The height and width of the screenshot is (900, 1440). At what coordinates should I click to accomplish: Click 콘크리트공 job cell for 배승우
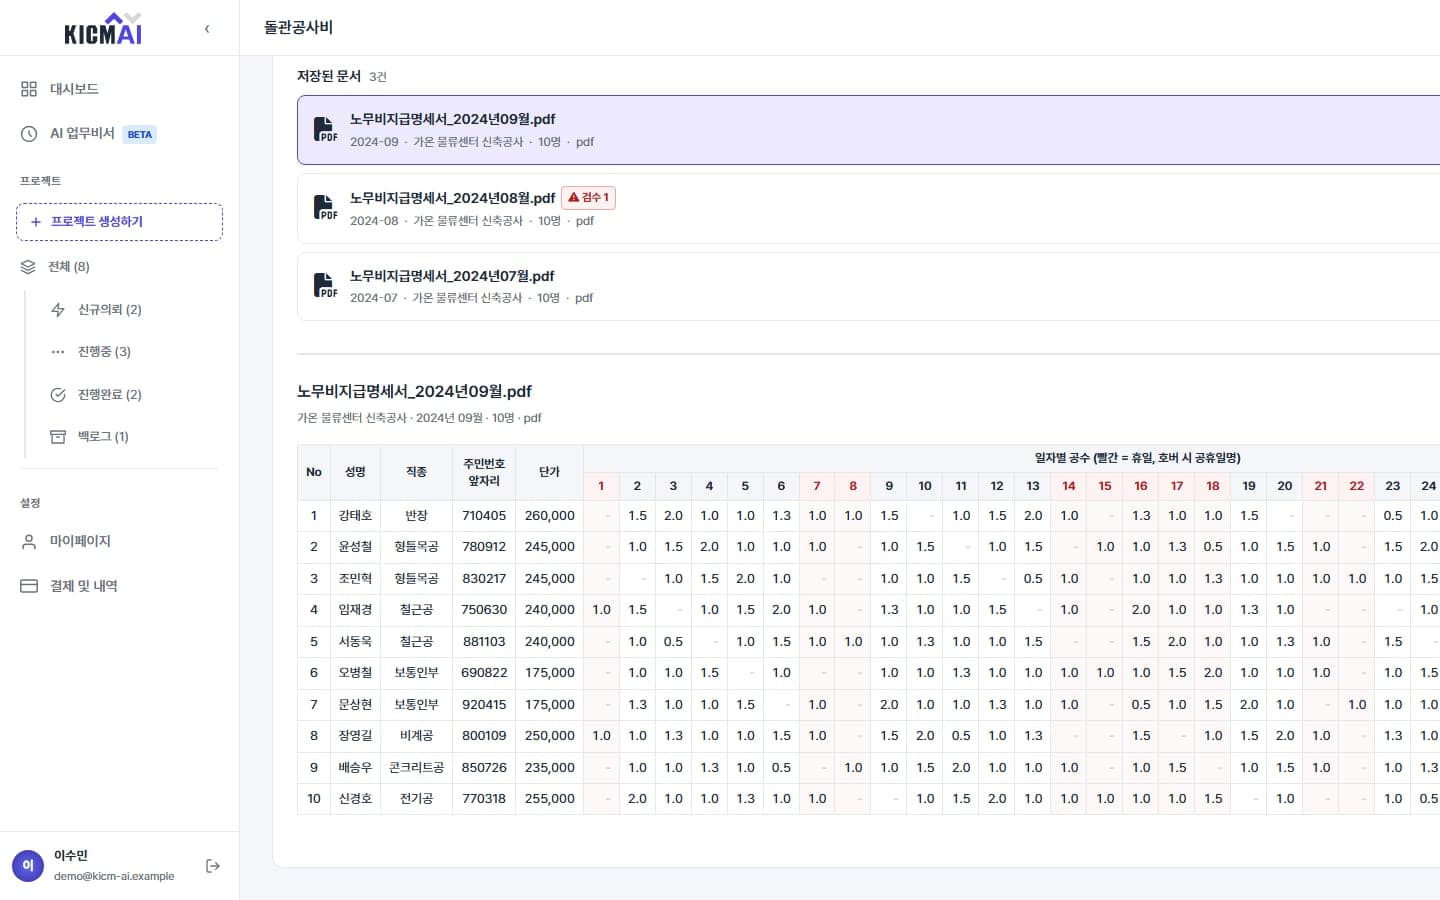tap(416, 768)
